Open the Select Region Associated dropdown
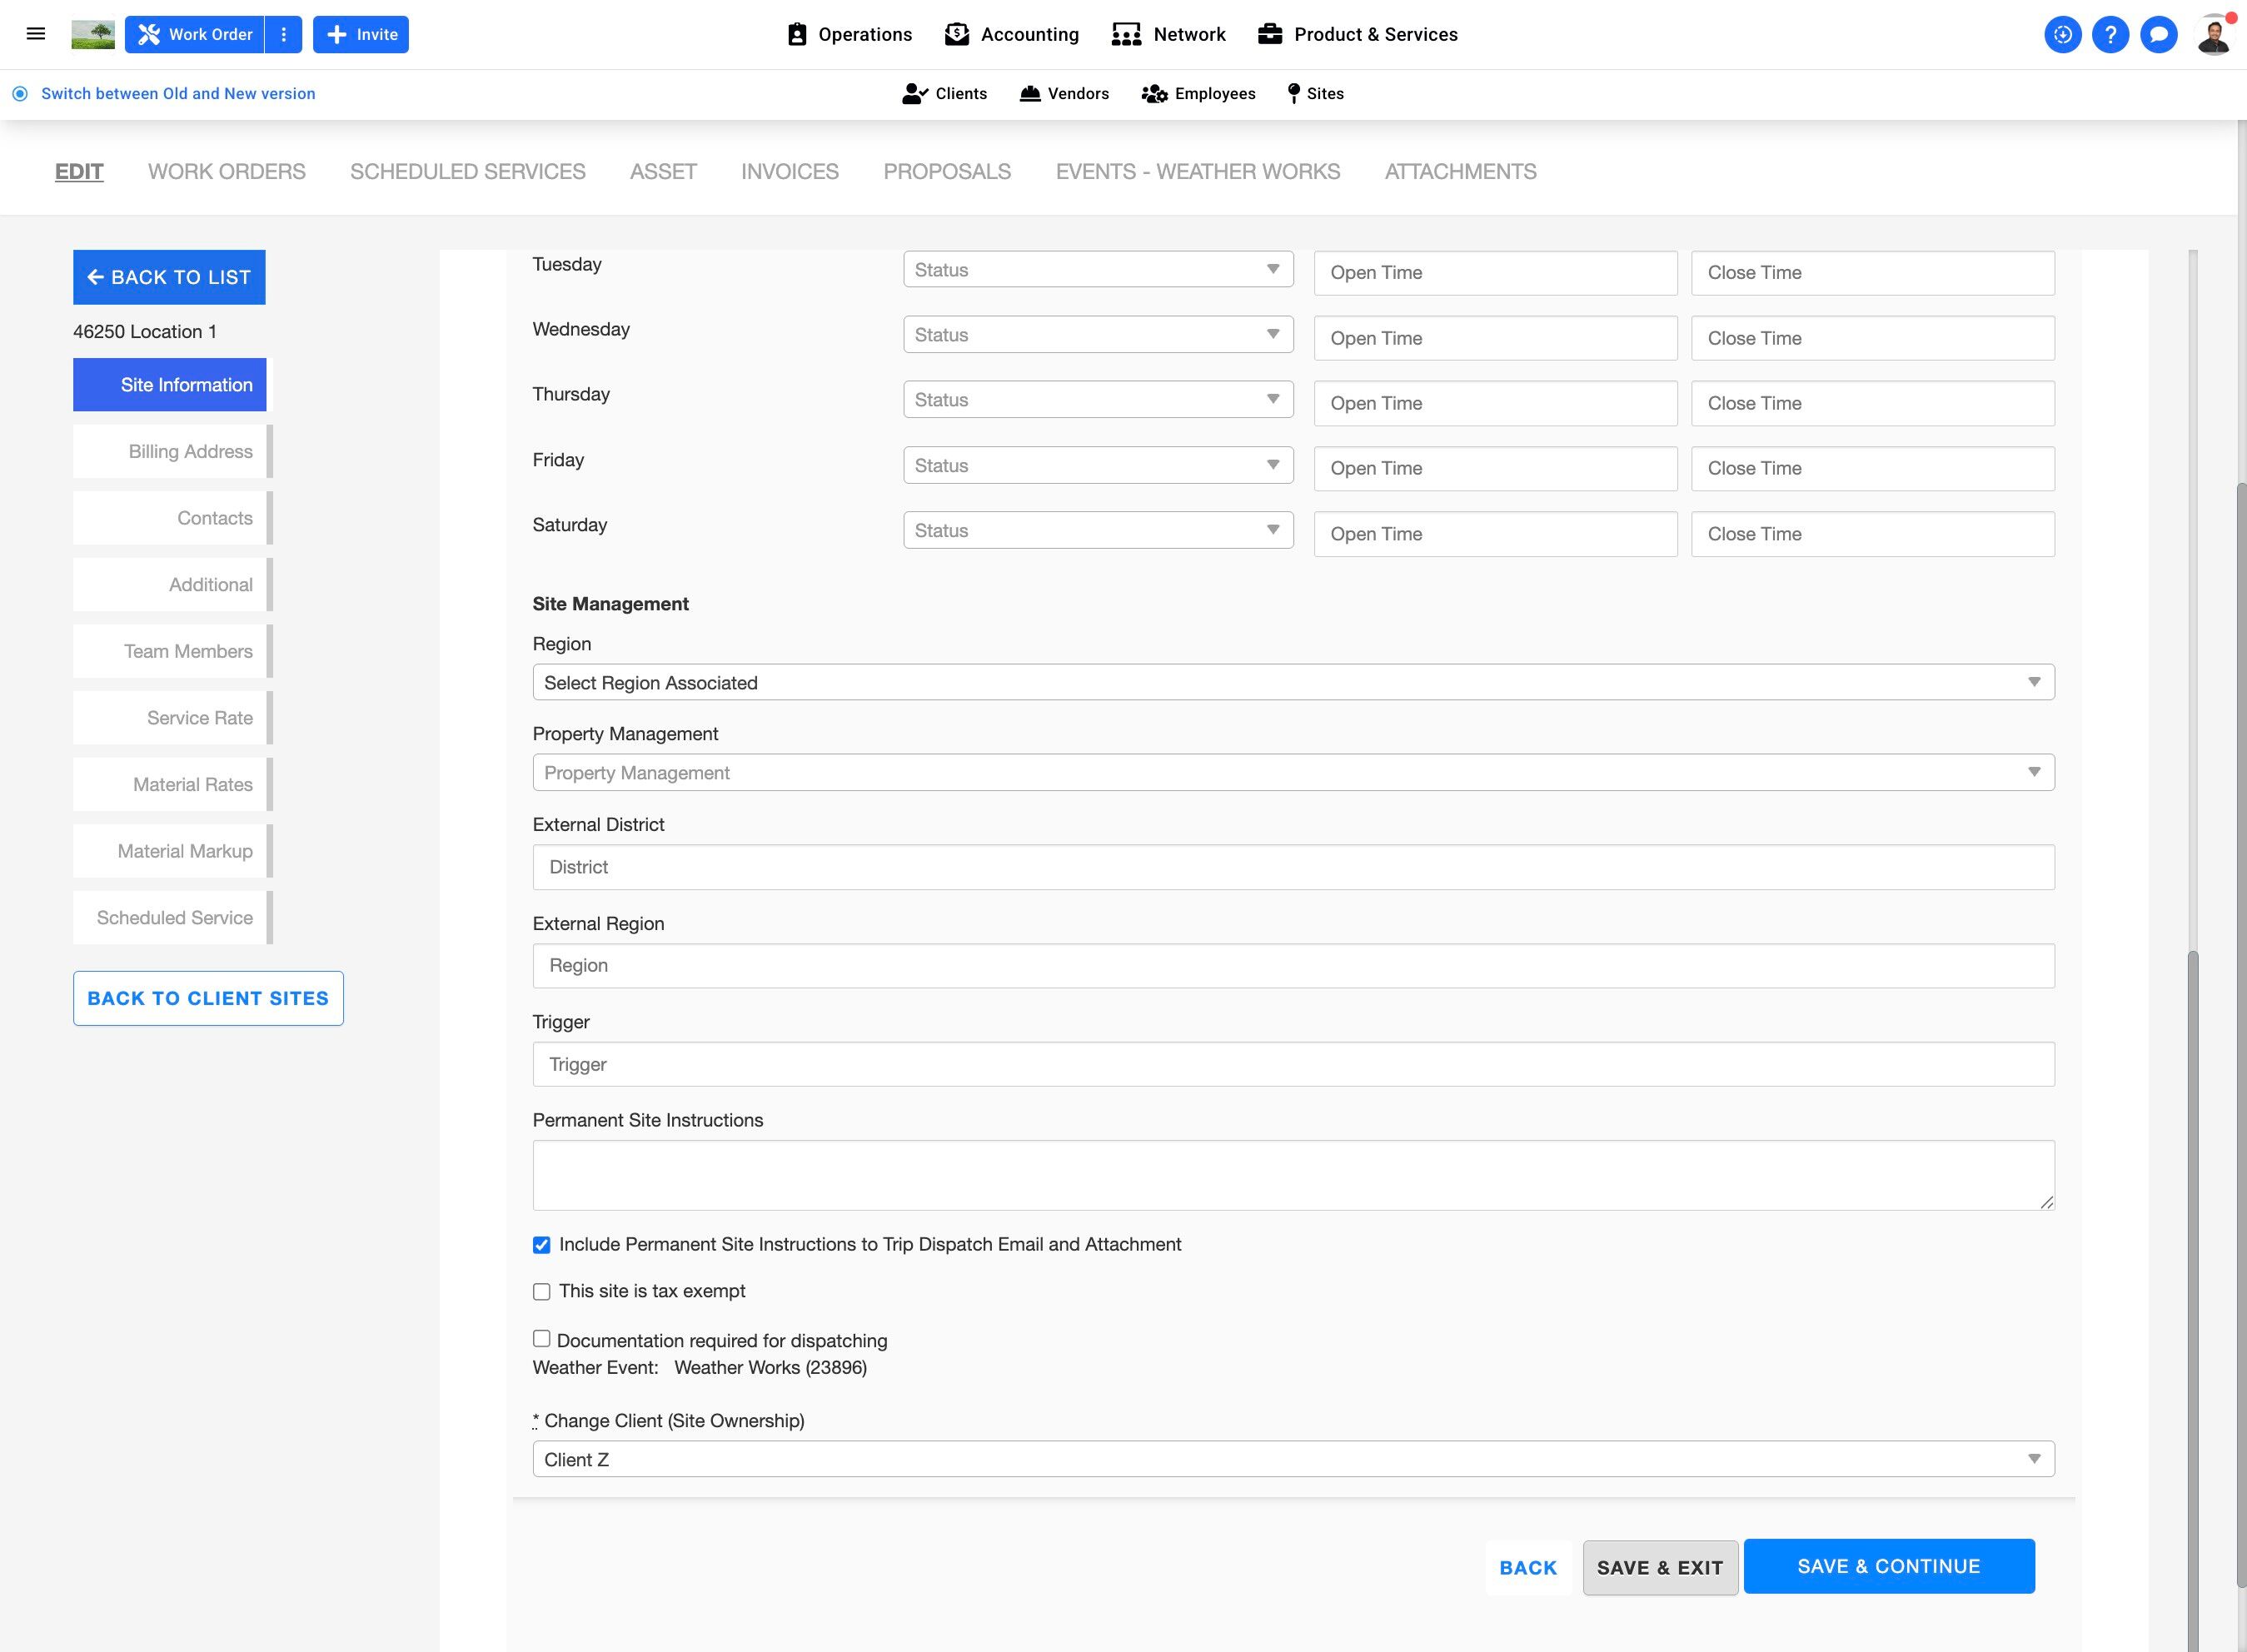2247x1652 pixels. 1292,682
